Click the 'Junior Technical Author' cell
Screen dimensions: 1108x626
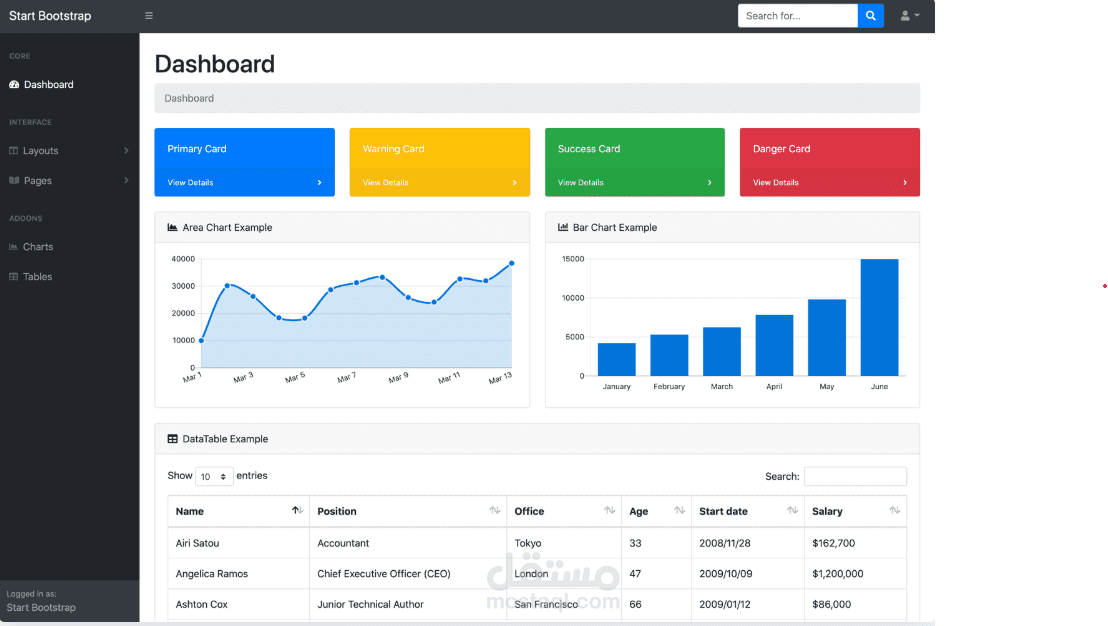(x=408, y=604)
